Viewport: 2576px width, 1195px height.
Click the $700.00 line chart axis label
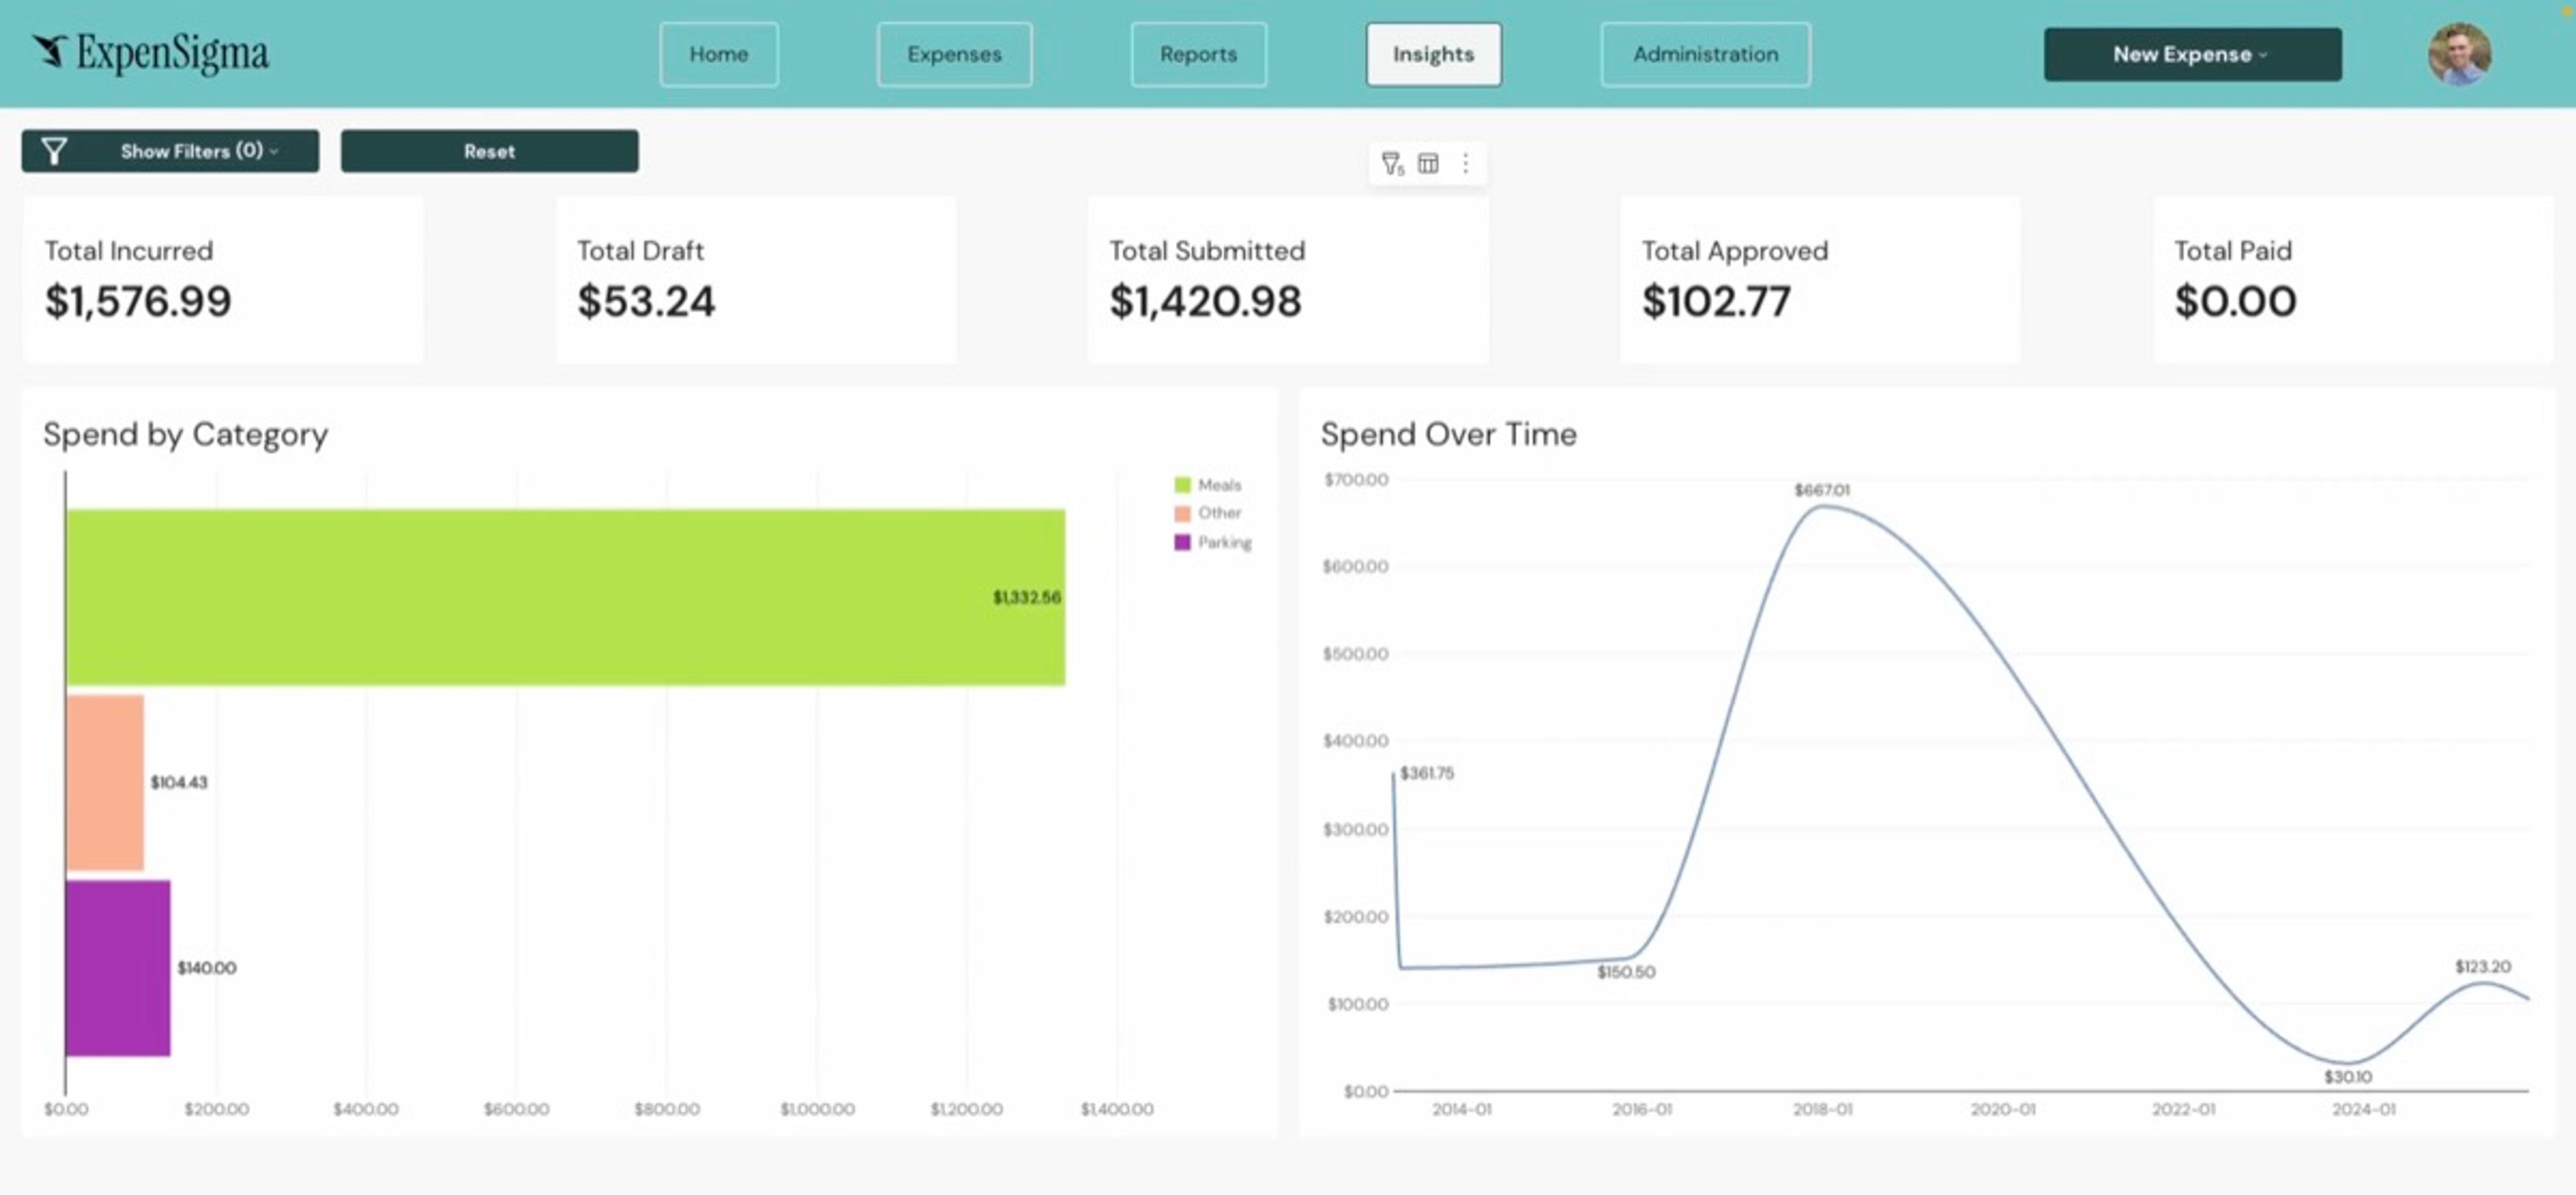(1356, 480)
